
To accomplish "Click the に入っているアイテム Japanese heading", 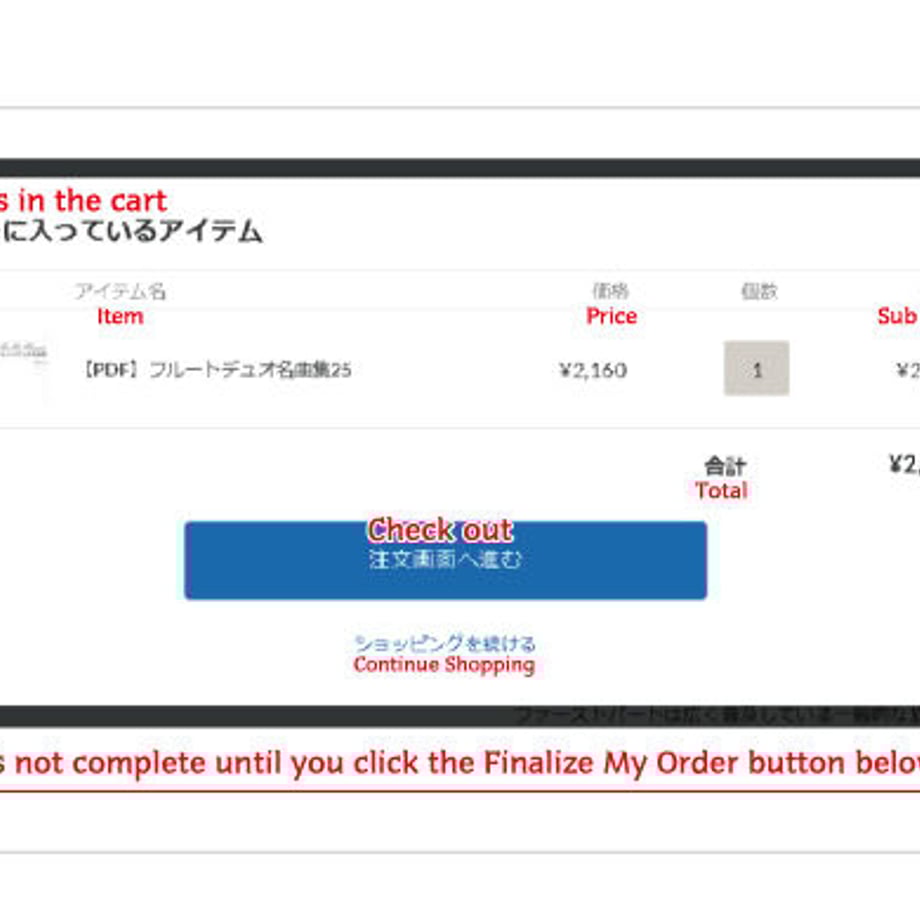I will tap(131, 230).
